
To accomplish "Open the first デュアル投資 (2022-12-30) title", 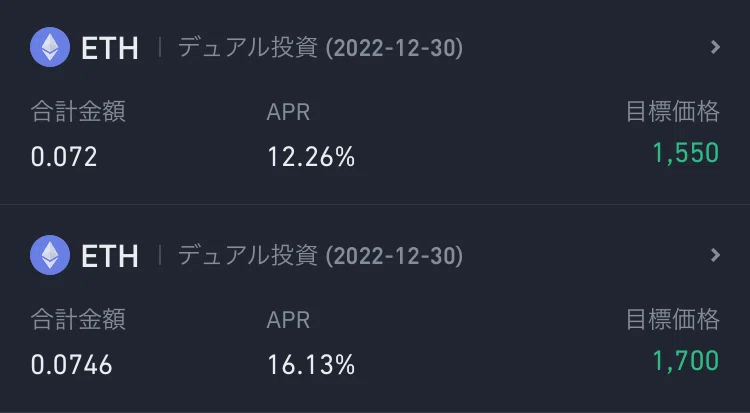I will pos(320,48).
